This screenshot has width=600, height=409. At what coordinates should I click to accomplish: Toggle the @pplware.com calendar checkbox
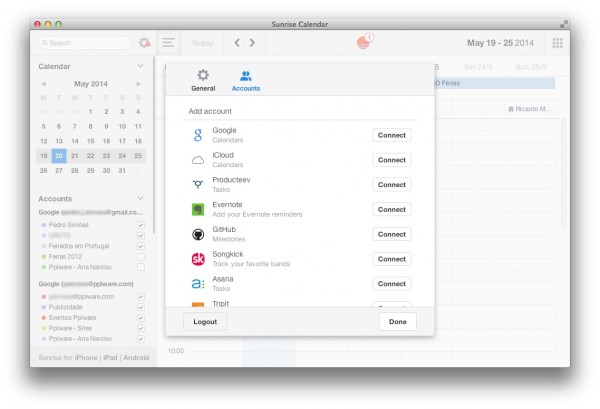pyautogui.click(x=141, y=297)
